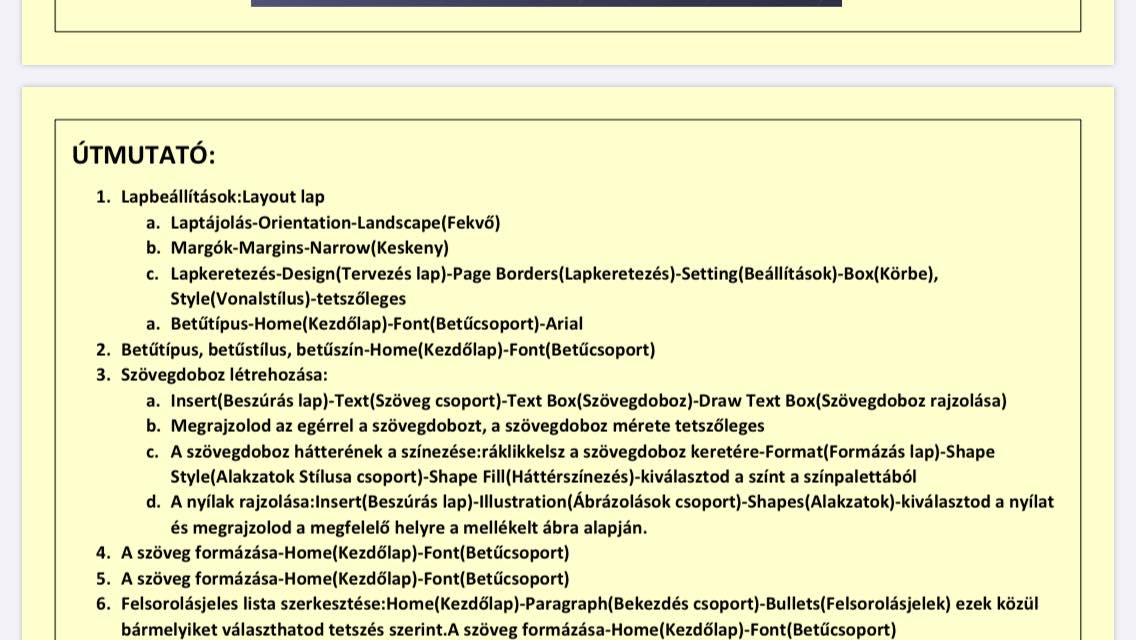This screenshot has width=1136, height=640.
Task: Click the ÚTMUTATÓ: heading
Action: coord(143,155)
